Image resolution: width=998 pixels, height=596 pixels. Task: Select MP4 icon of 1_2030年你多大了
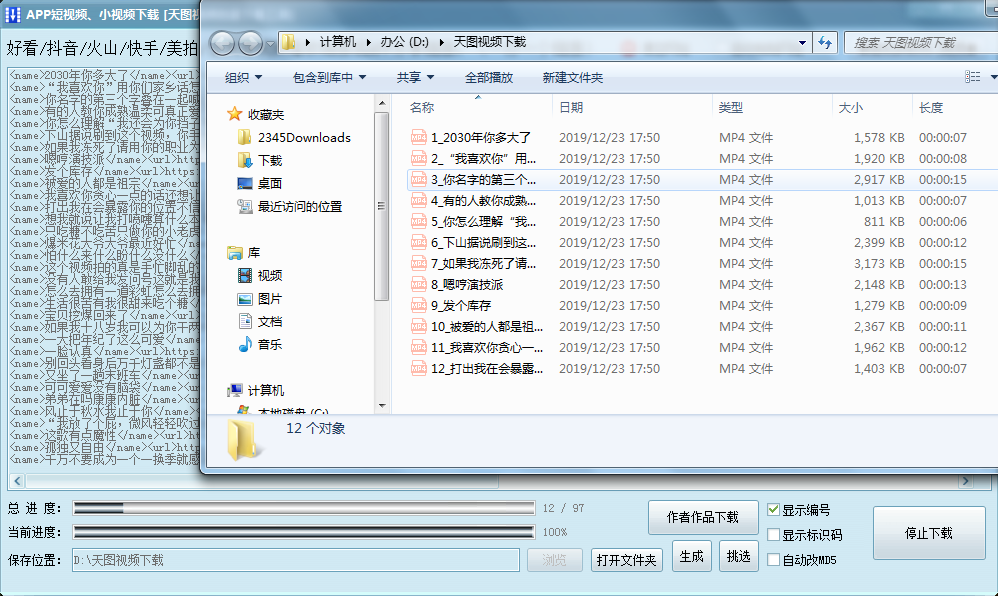click(418, 137)
